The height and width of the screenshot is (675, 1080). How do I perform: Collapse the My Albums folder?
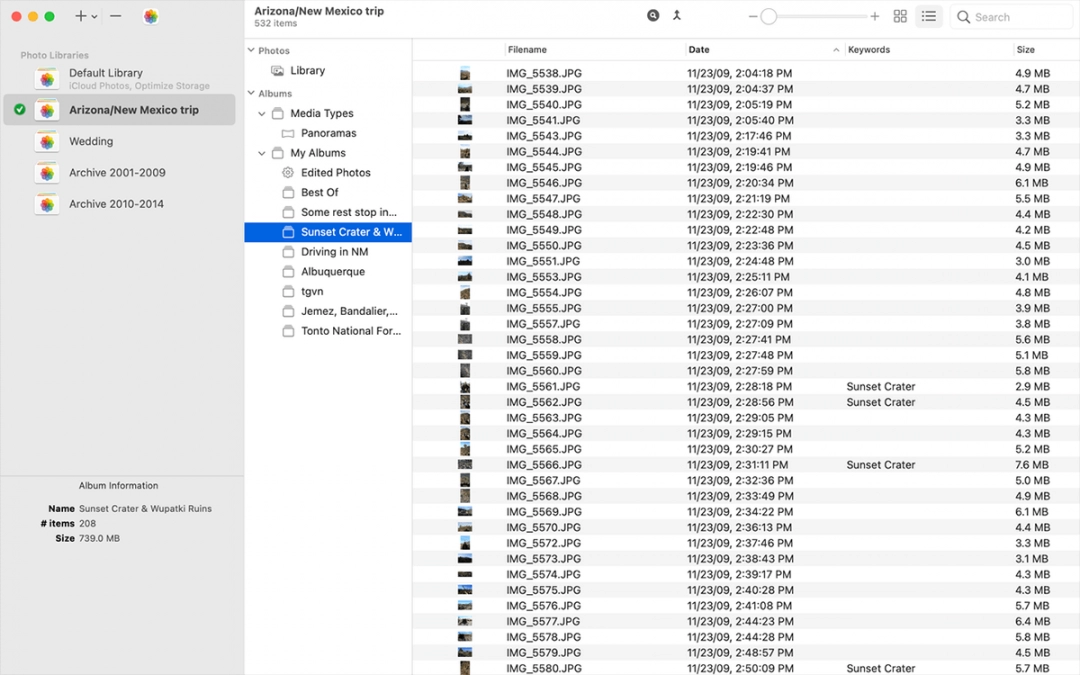point(262,153)
